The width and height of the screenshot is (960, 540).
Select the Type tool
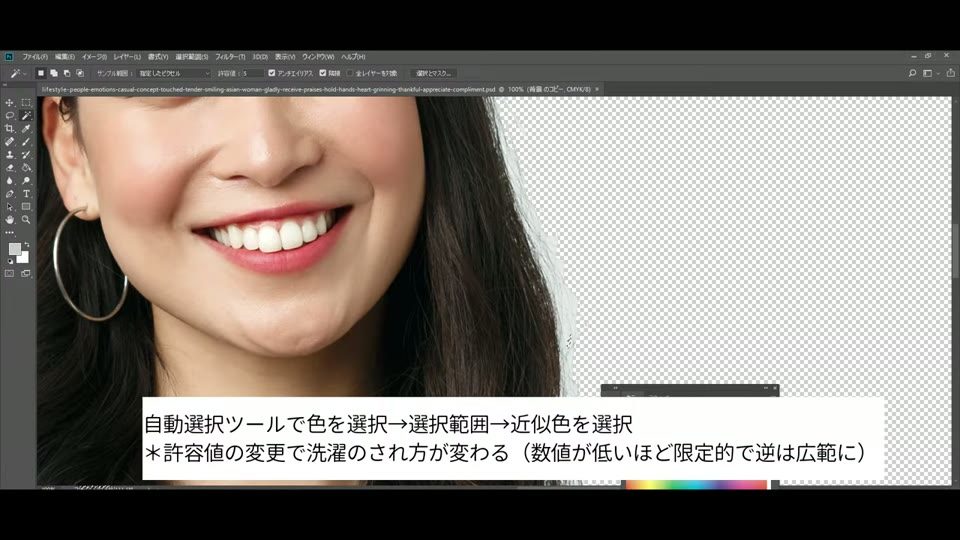26,193
